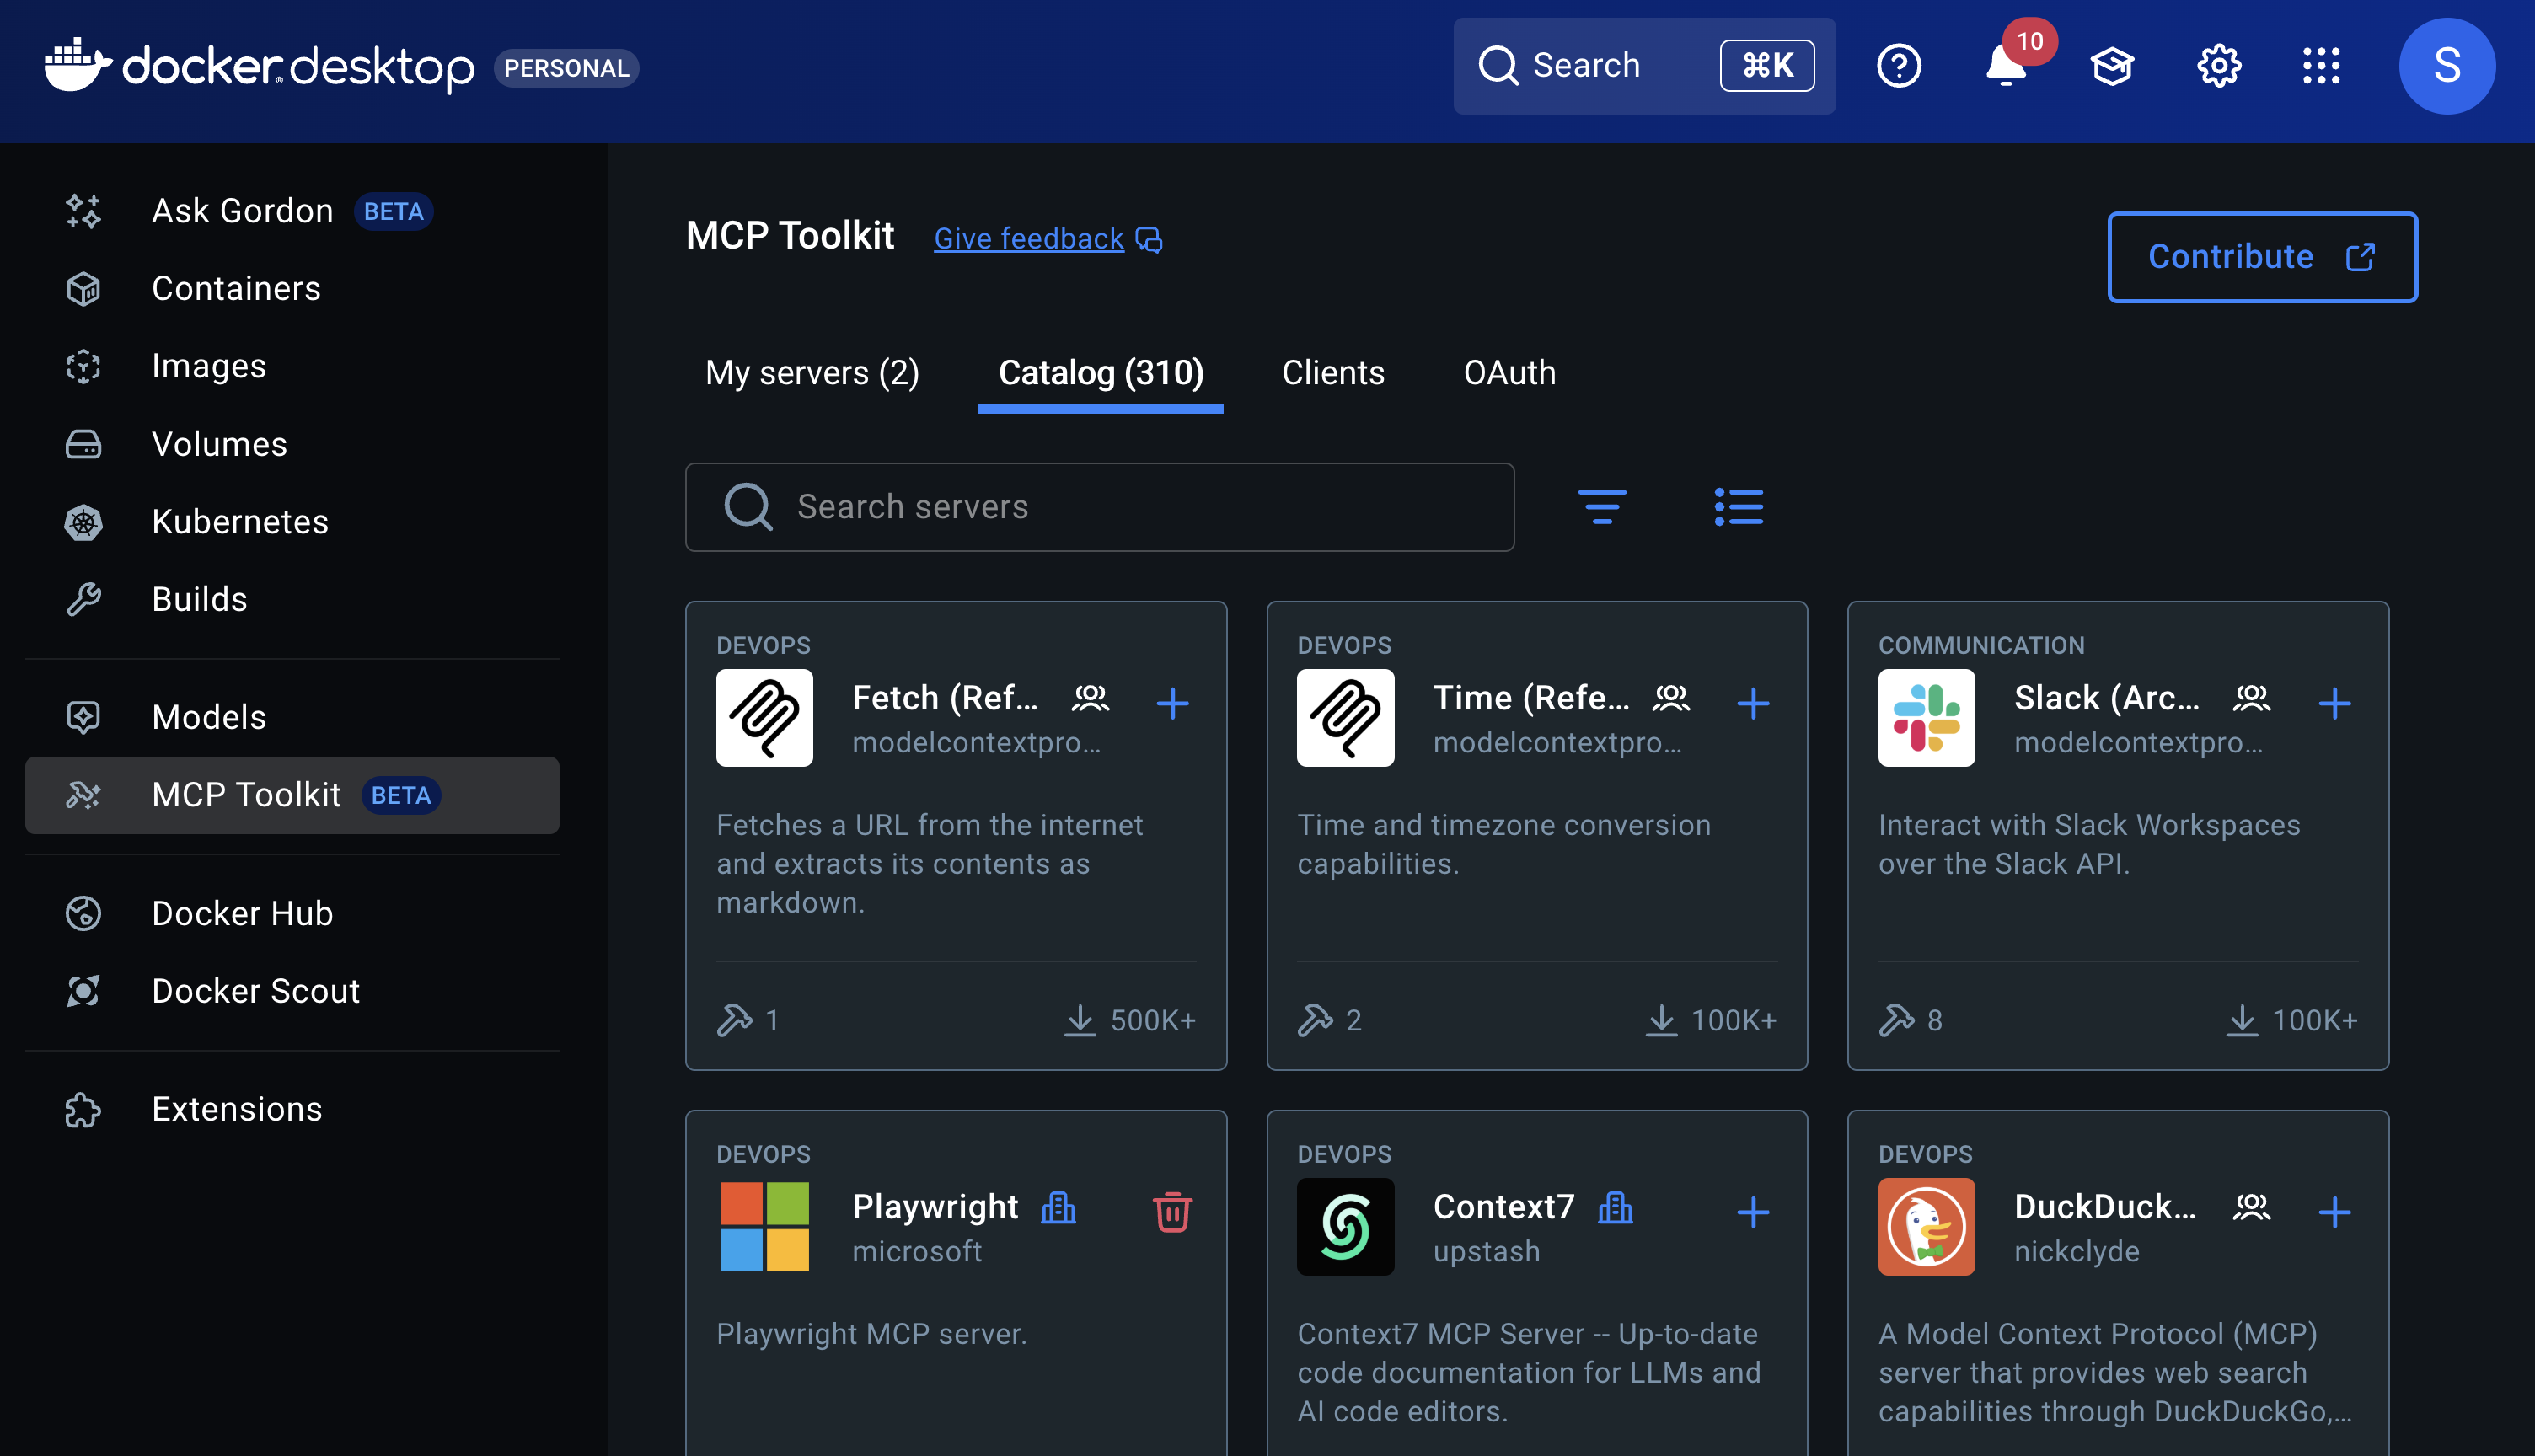The image size is (2535, 1456).
Task: Add Context7 server using plus icon
Action: click(1753, 1212)
